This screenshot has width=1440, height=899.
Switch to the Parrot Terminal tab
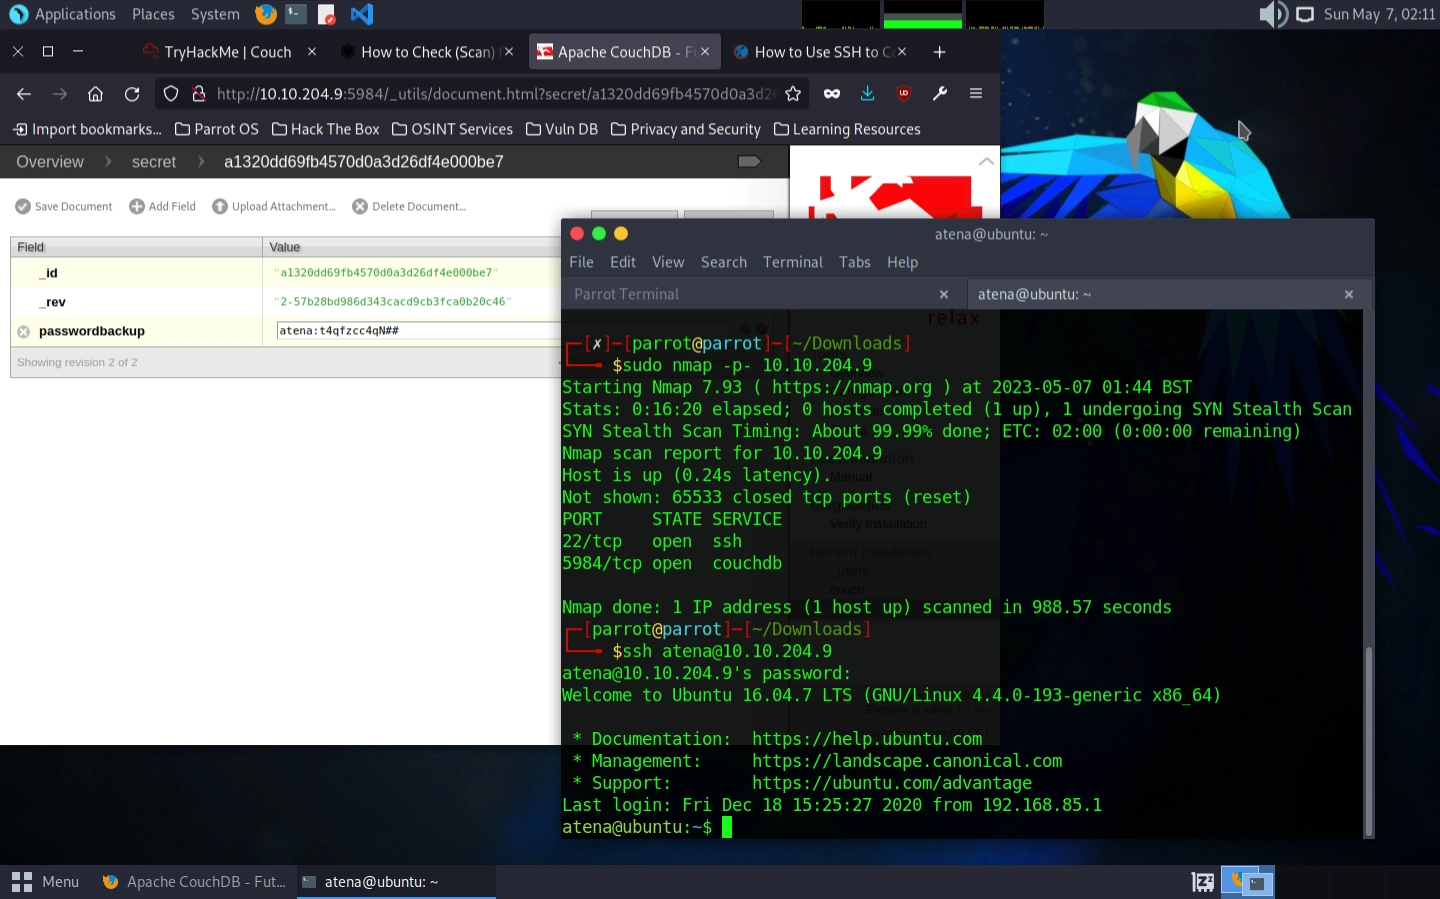[x=627, y=294]
